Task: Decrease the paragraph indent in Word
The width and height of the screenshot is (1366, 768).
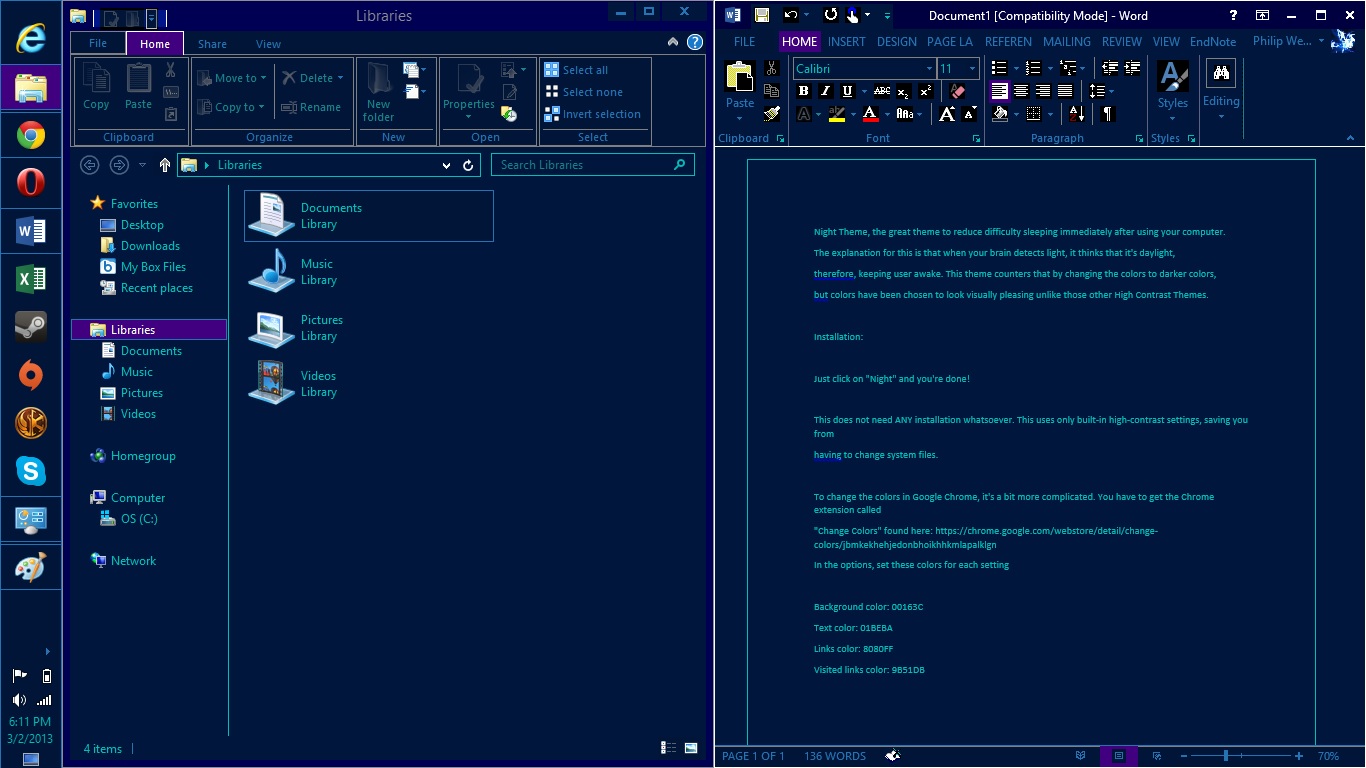Action: [1110, 68]
